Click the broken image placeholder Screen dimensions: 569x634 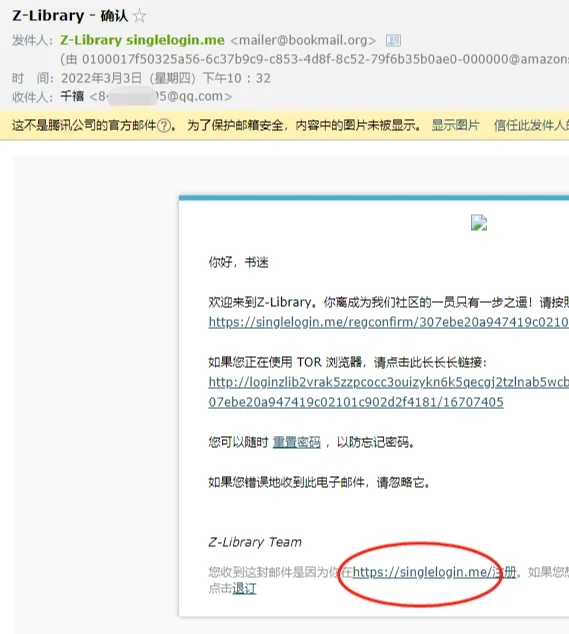coord(479,223)
